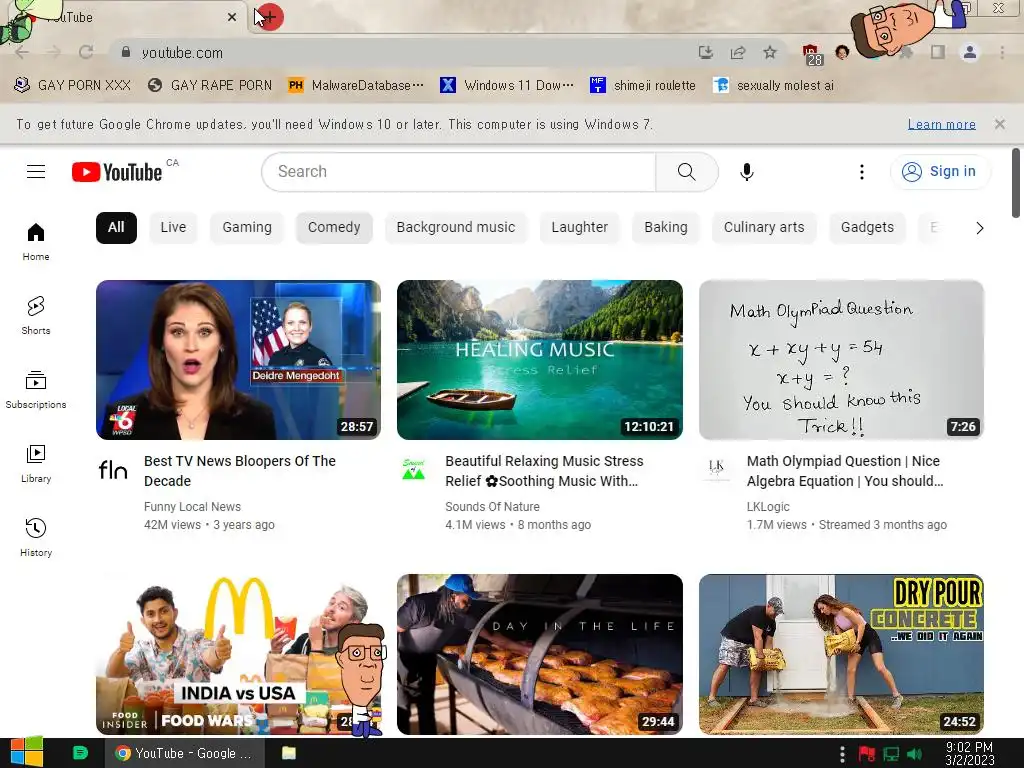Click the page vertical scrollbar
This screenshot has width=1024, height=768.
click(x=1016, y=183)
